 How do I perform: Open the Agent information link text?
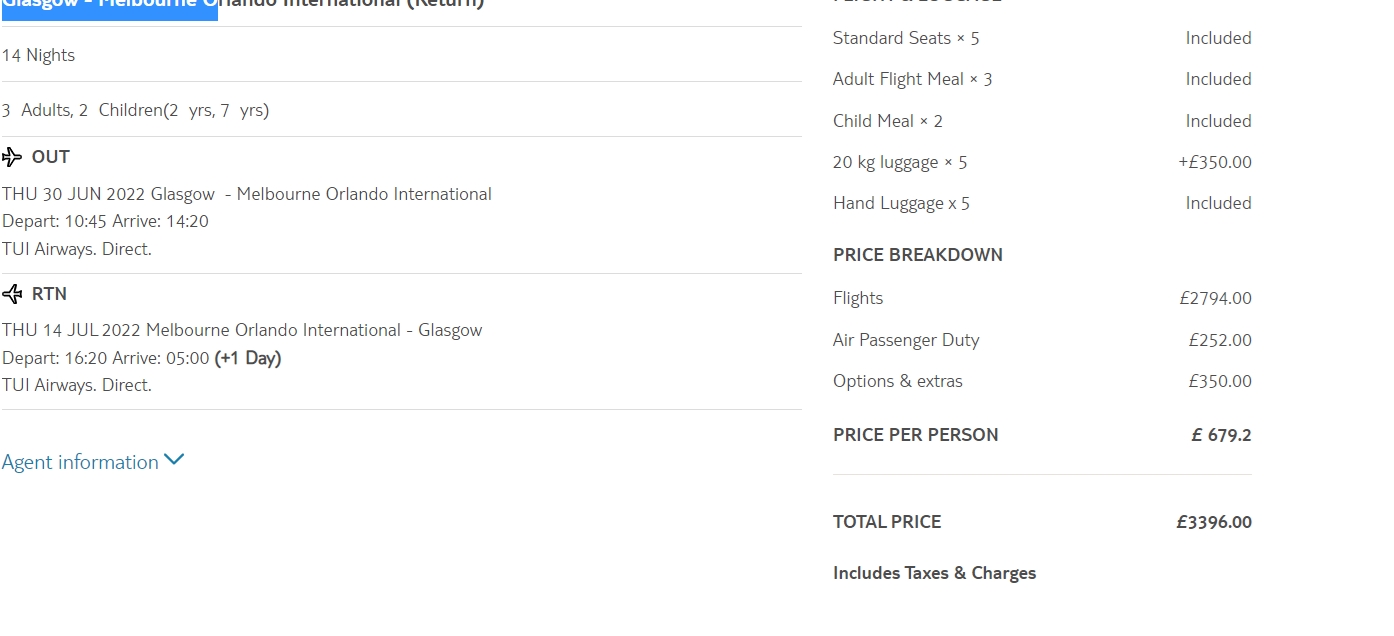80,462
